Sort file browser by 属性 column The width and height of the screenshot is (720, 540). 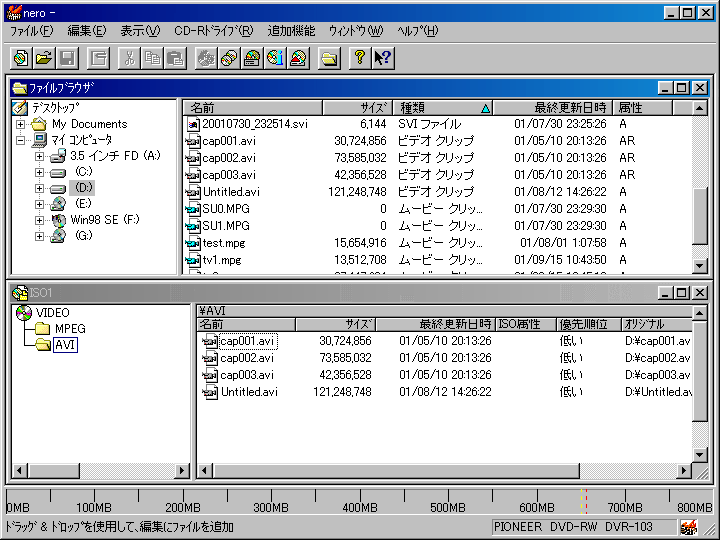(x=643, y=108)
